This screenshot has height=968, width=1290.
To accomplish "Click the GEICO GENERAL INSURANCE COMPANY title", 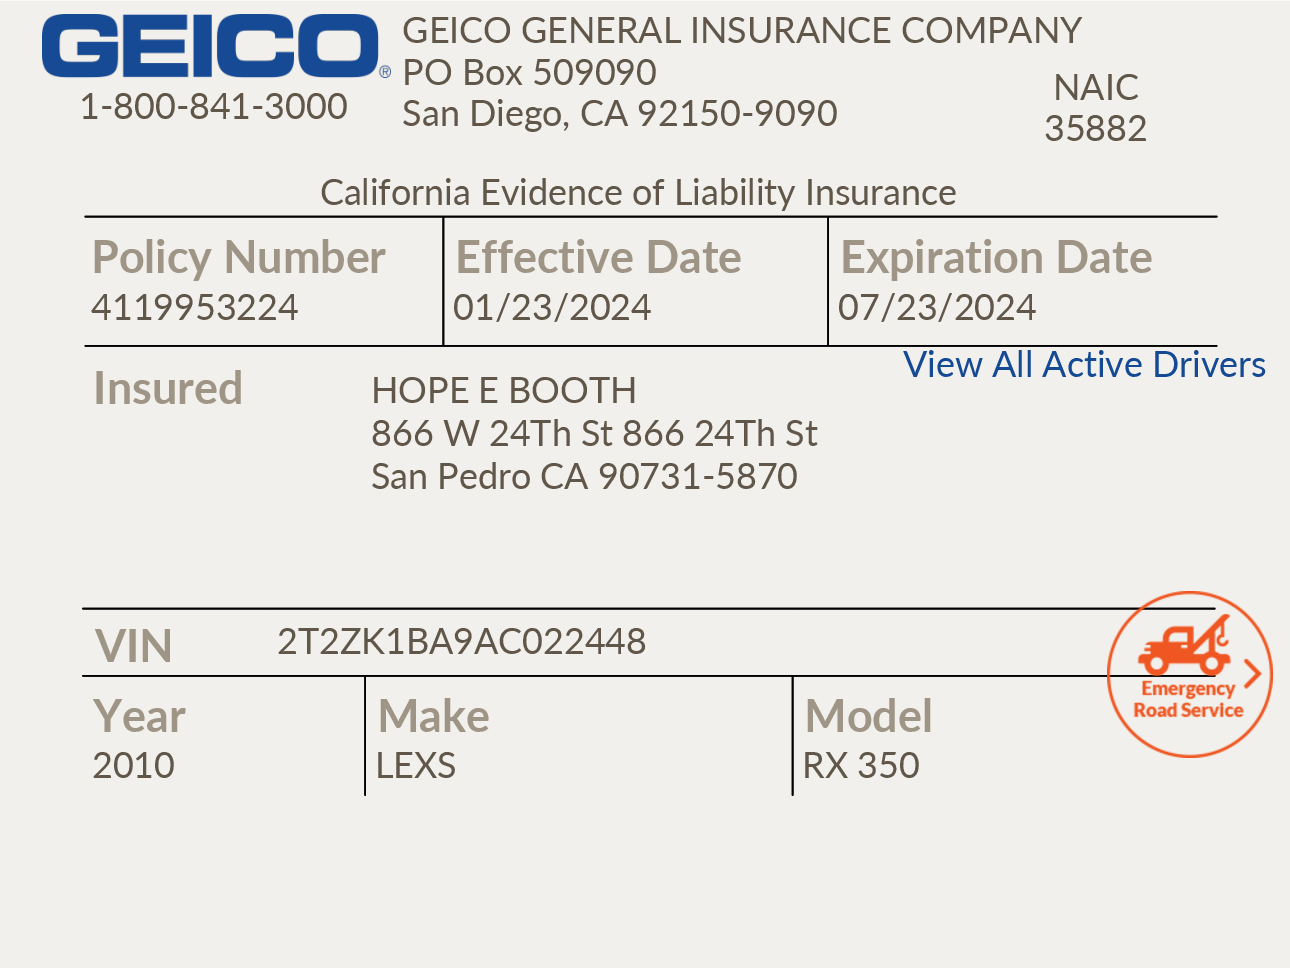I will pyautogui.click(x=742, y=30).
